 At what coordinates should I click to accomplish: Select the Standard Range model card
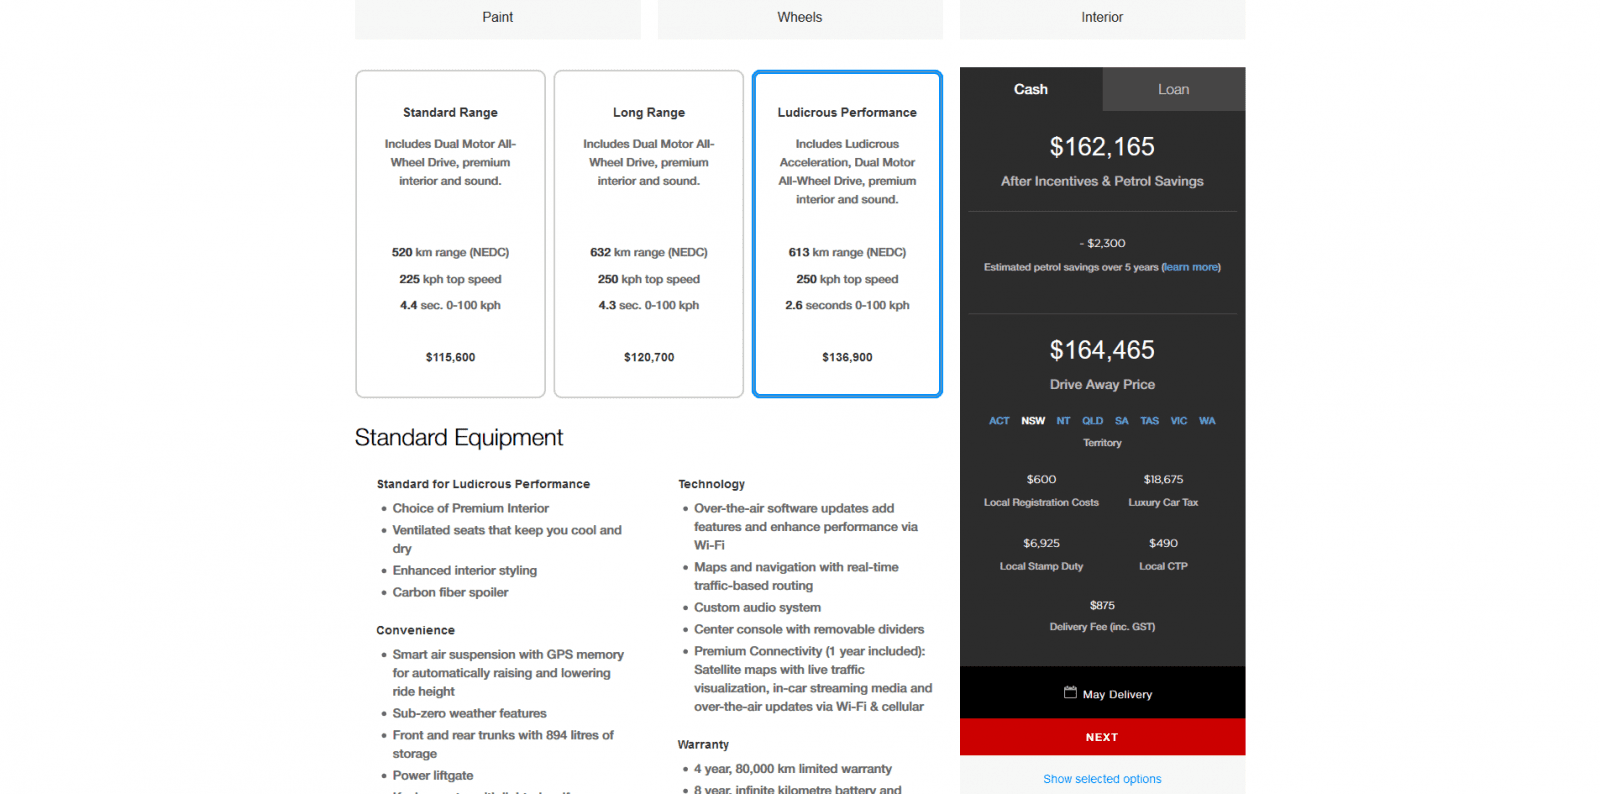(450, 234)
